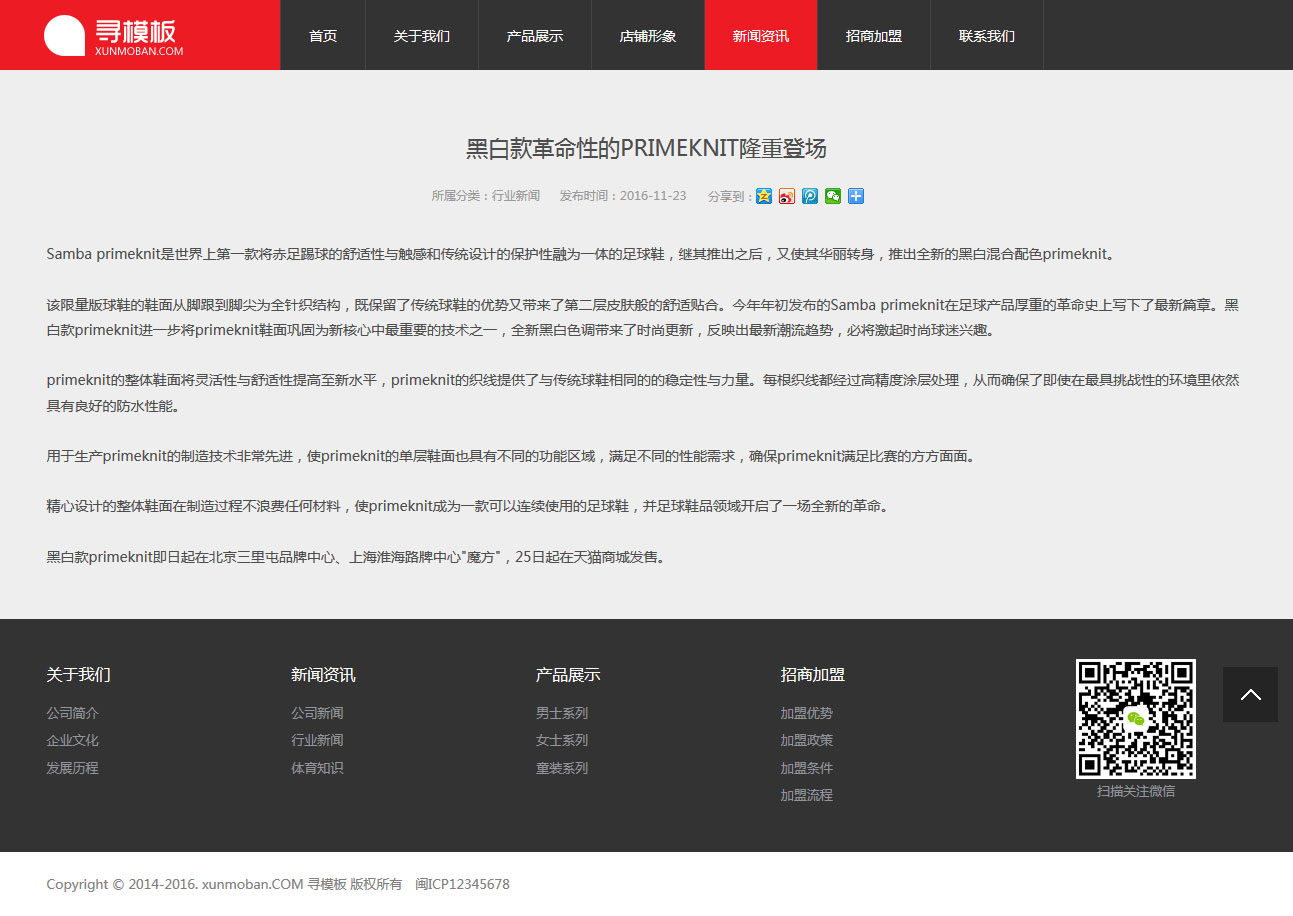Share article to WeChat
Image resolution: width=1293 pixels, height=916 pixels.
[x=833, y=196]
